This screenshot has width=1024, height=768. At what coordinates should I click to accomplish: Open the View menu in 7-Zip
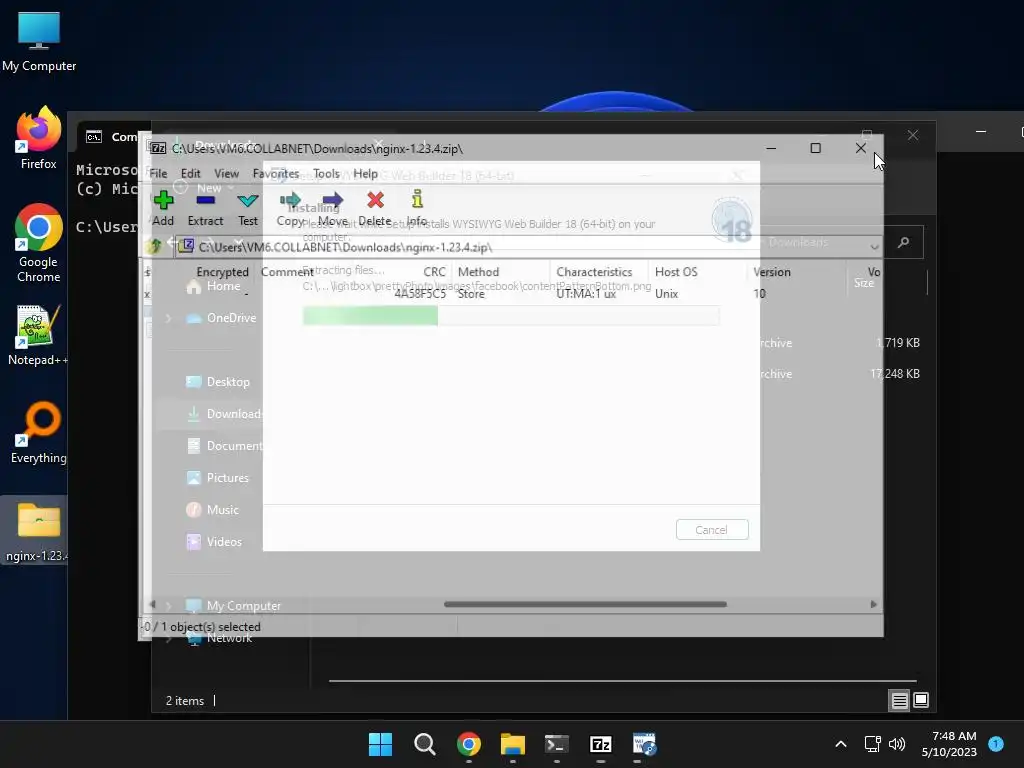(x=226, y=173)
